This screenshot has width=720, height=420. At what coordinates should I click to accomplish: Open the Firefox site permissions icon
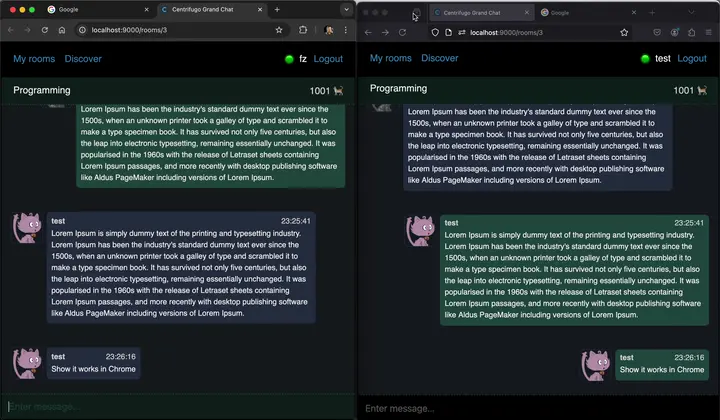coord(461,33)
